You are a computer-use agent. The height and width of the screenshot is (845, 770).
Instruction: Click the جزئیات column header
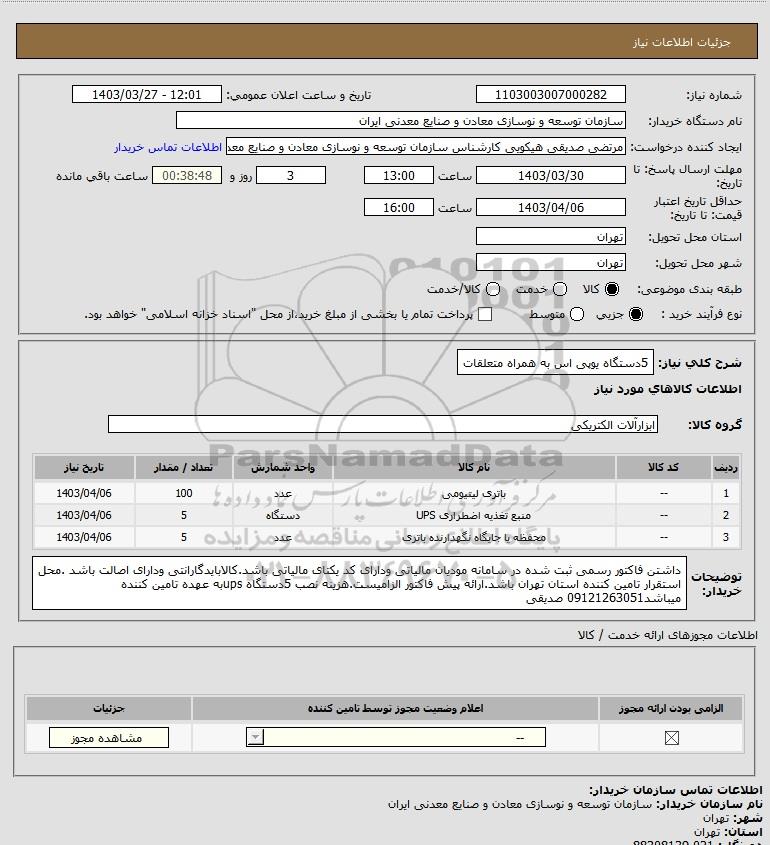[109, 708]
